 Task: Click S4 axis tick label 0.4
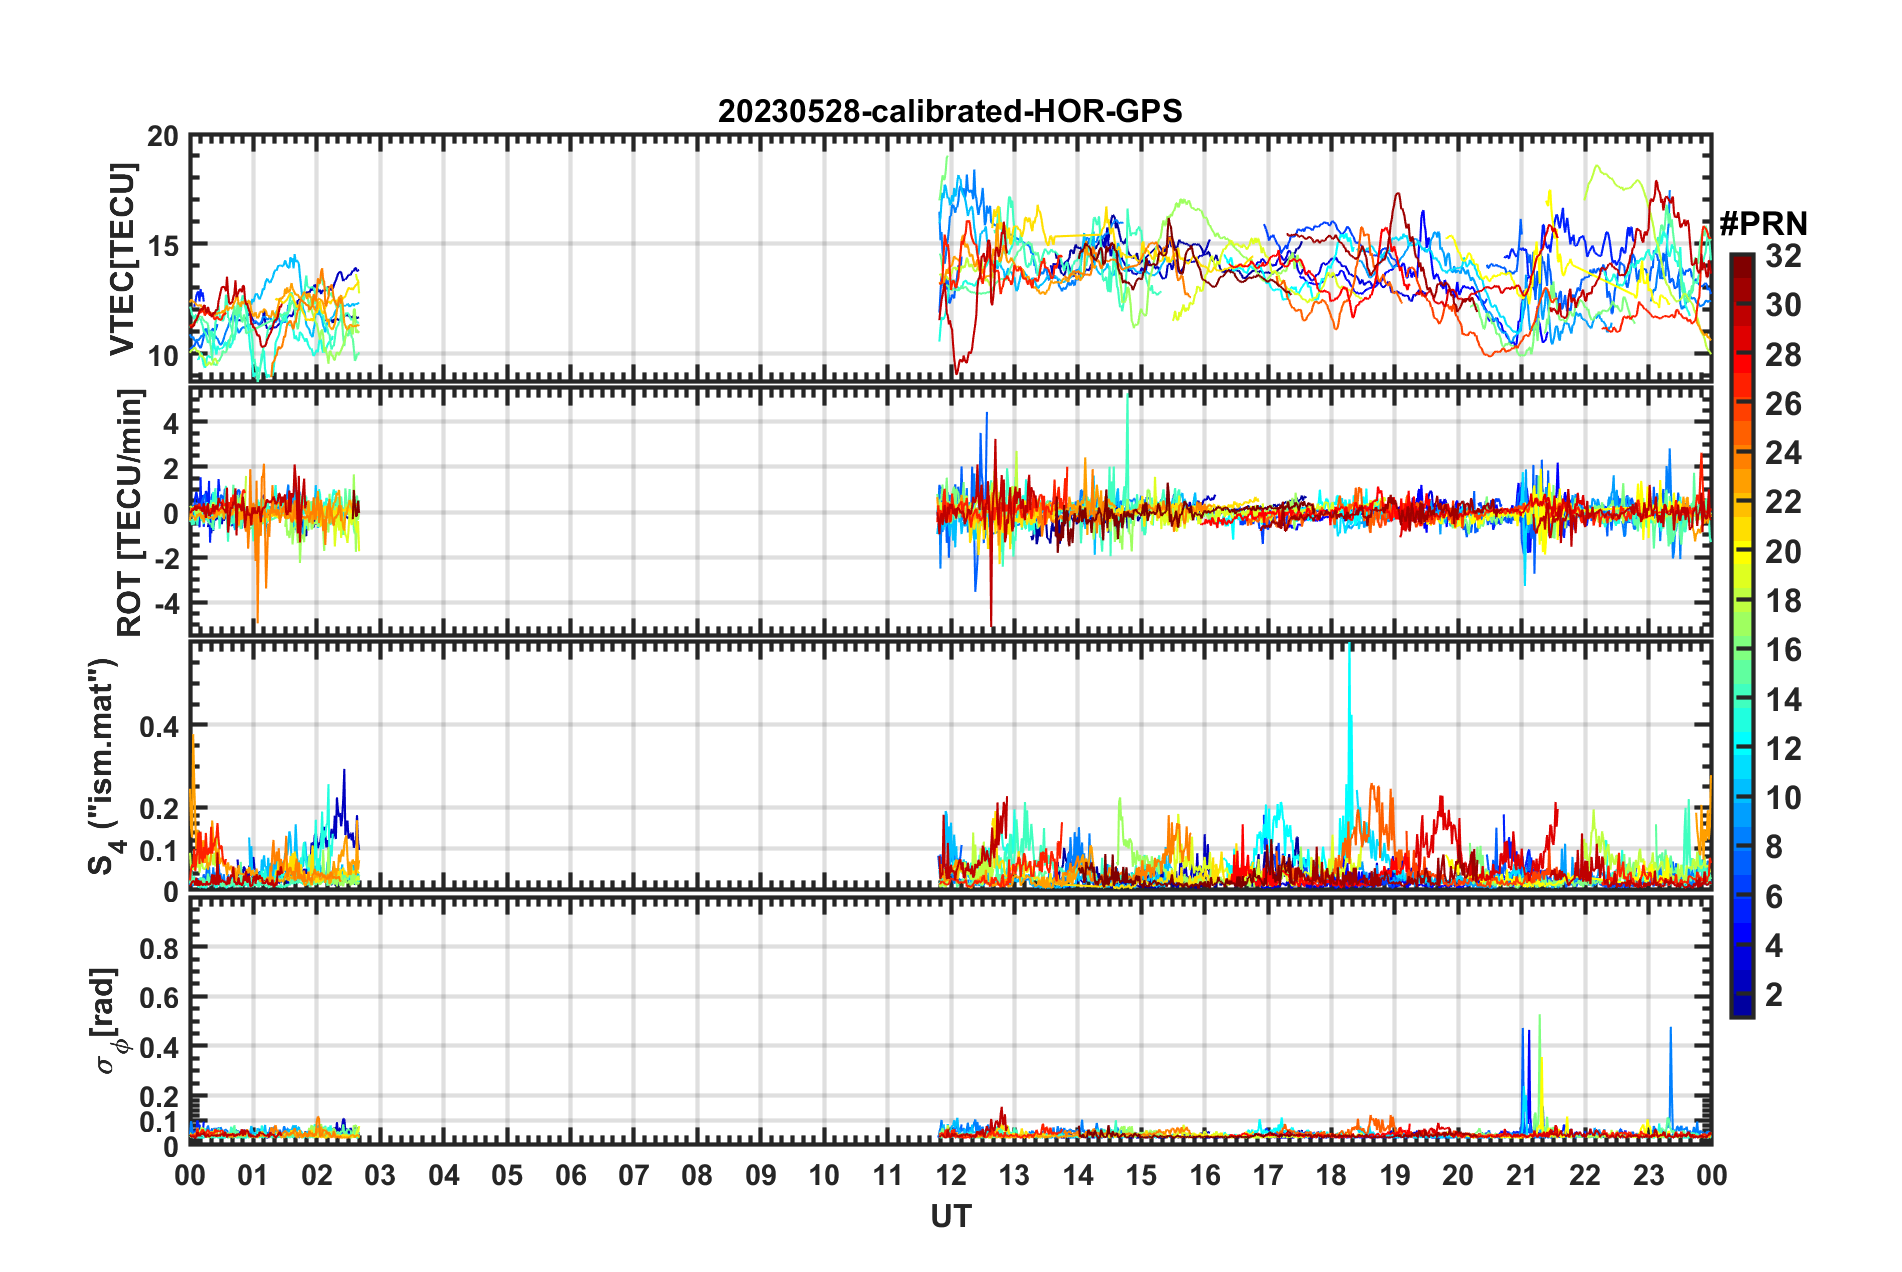pyautogui.click(x=160, y=727)
